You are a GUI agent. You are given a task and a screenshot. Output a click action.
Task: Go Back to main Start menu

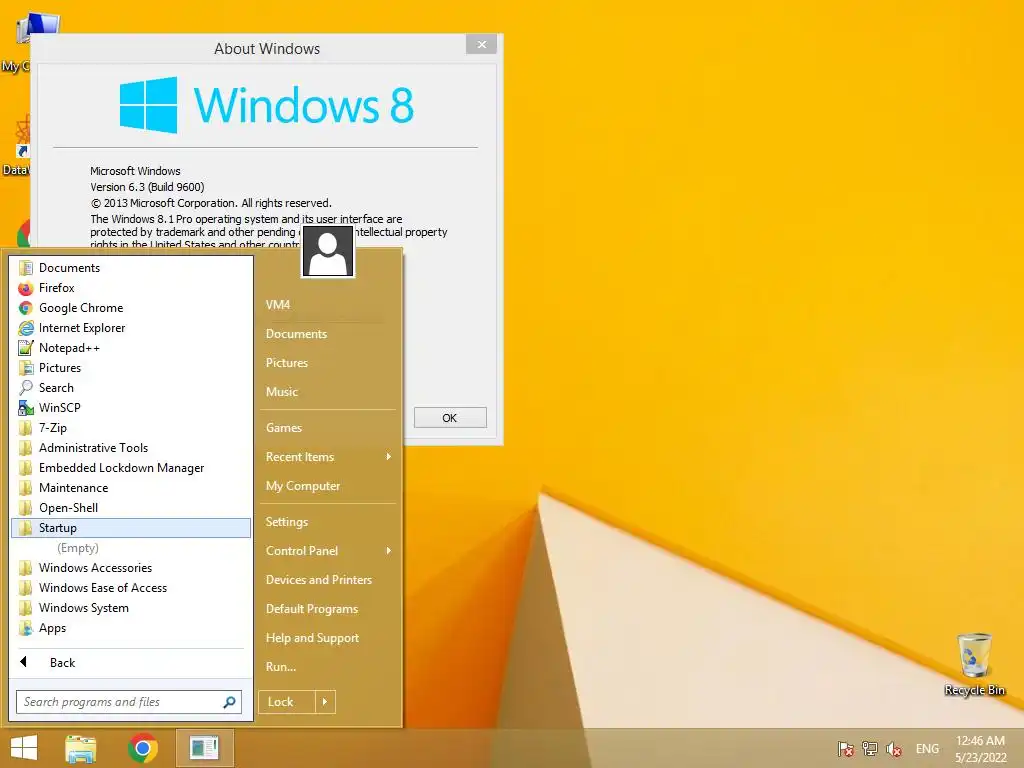(x=131, y=663)
